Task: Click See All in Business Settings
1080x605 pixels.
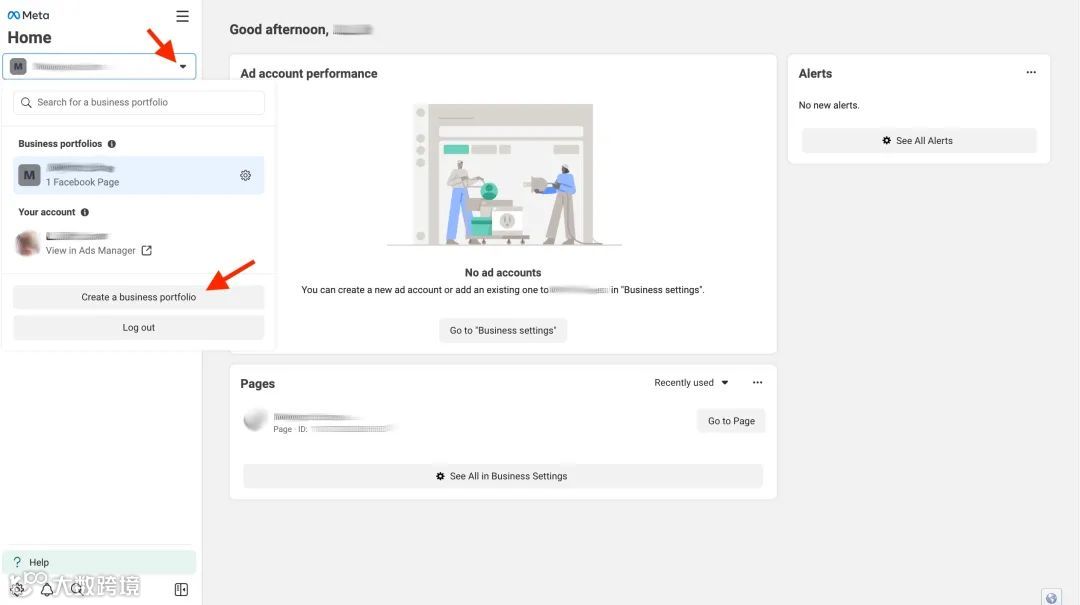Action: click(x=503, y=476)
